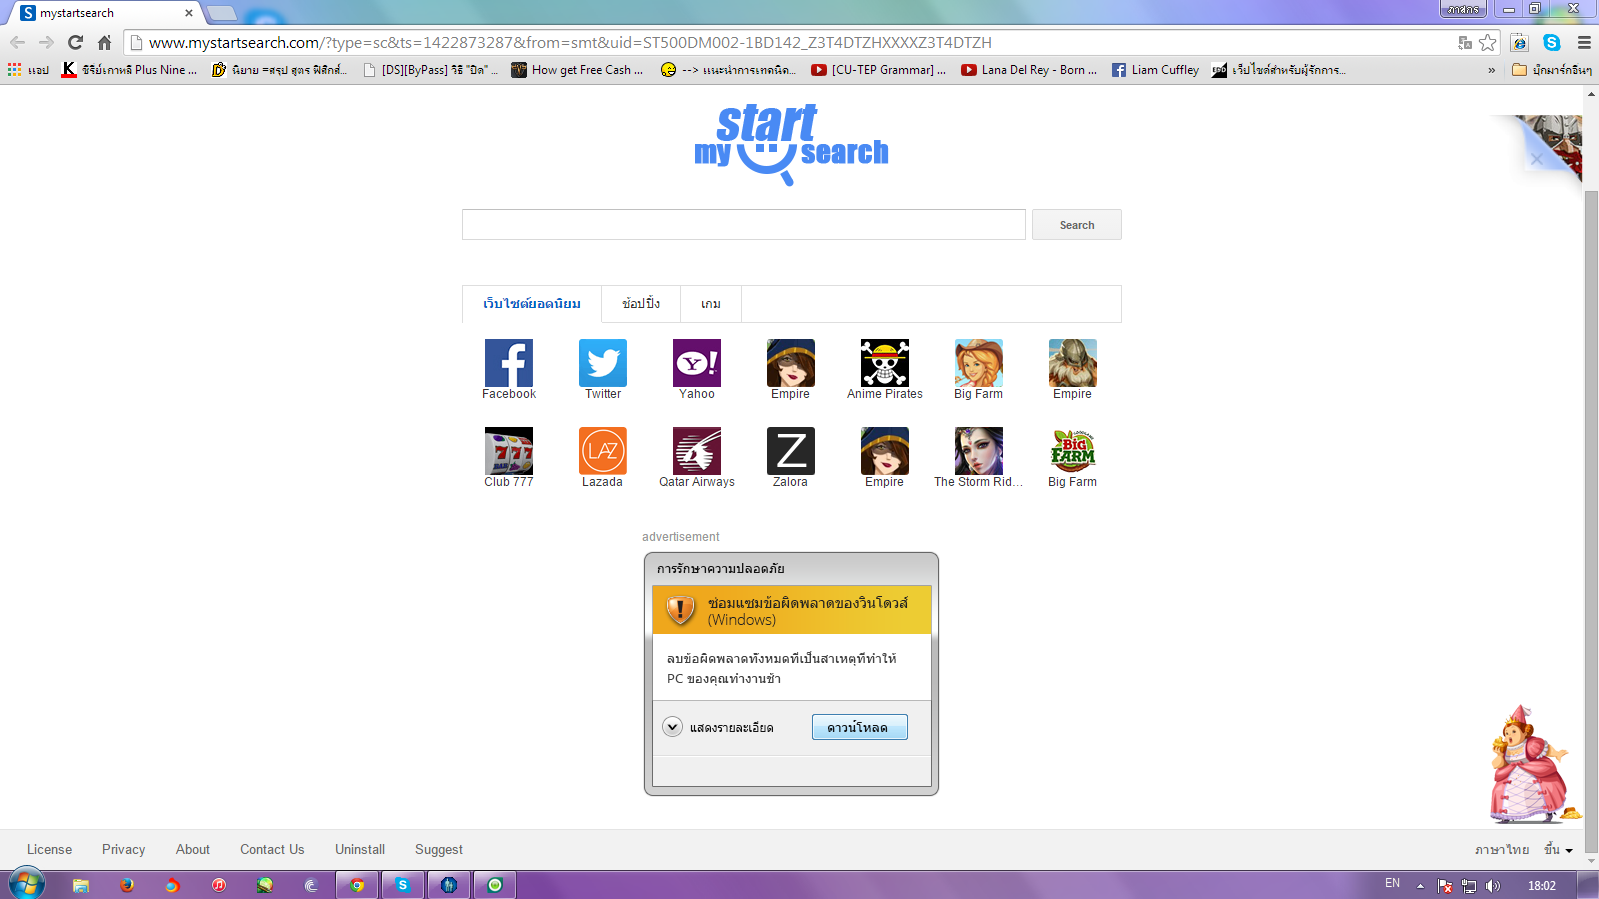Click the ดาวน์โหลด button in the ad

click(860, 727)
